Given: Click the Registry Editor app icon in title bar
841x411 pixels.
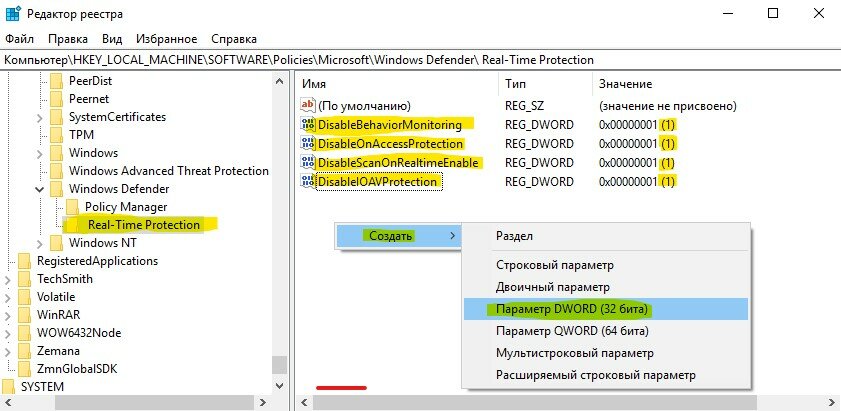Looking at the screenshot, I should 13,13.
